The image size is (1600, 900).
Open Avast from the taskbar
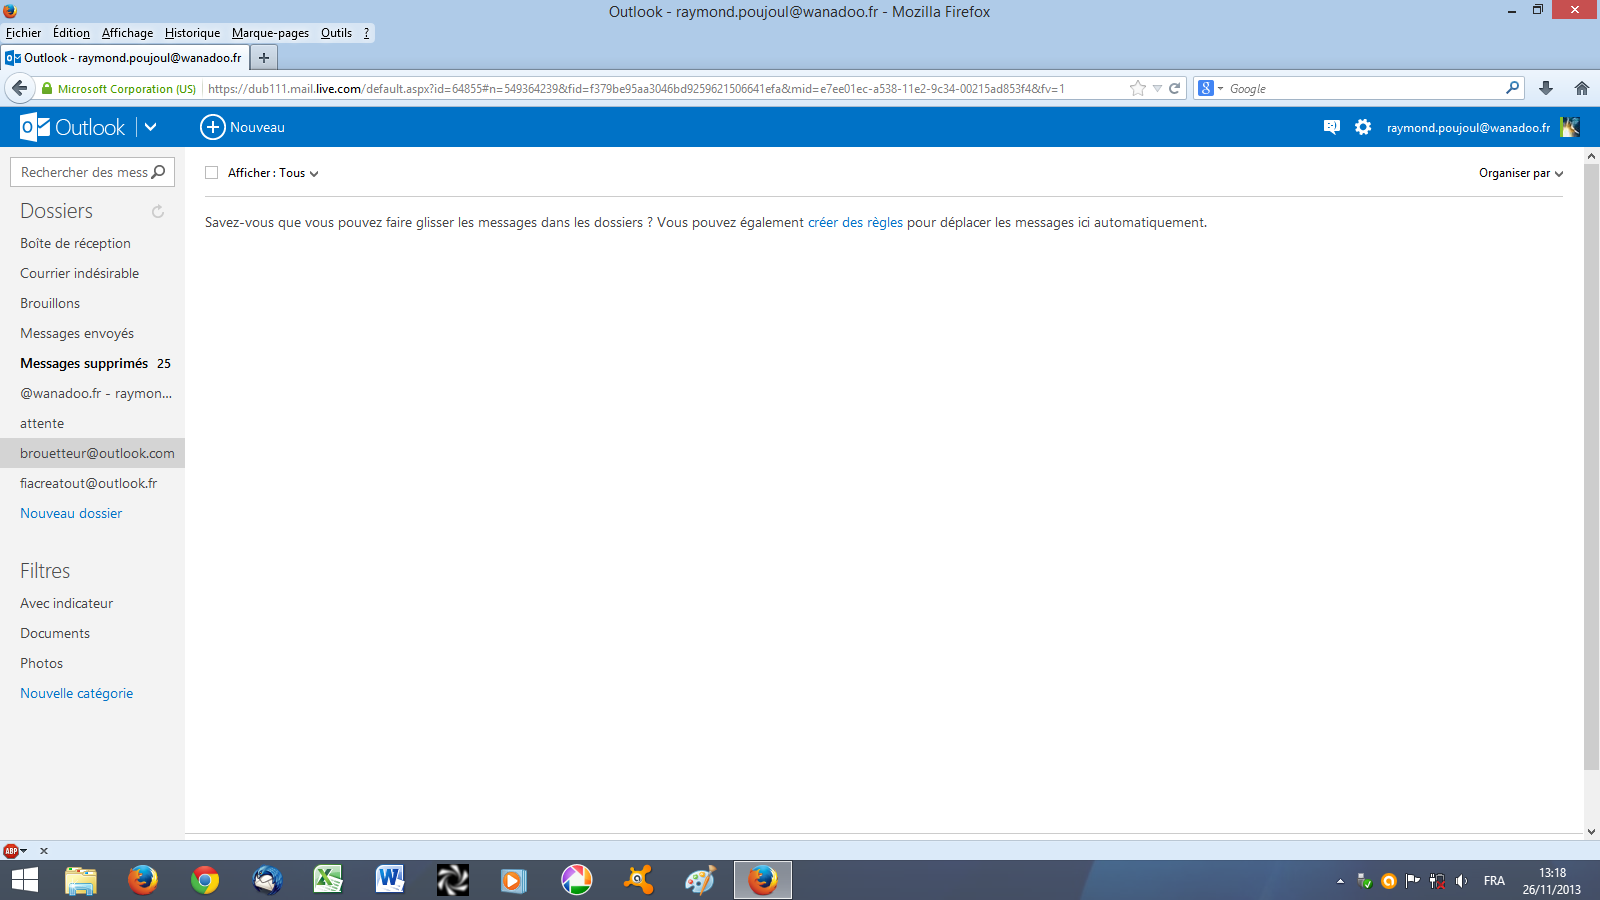(638, 880)
